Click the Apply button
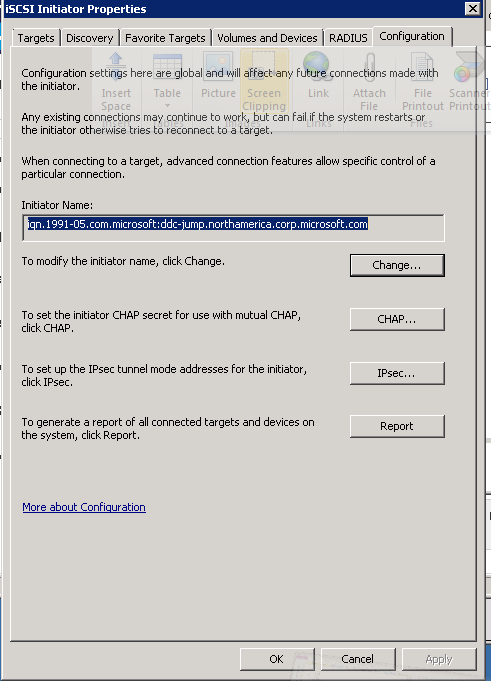The width and height of the screenshot is (491, 681). [x=439, y=659]
